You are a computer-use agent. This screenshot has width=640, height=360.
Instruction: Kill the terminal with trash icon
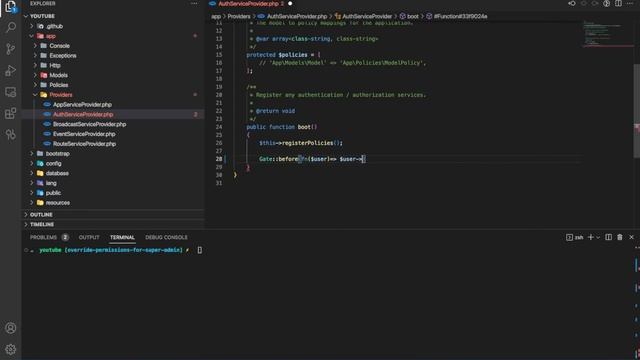pyautogui.click(x=620, y=237)
